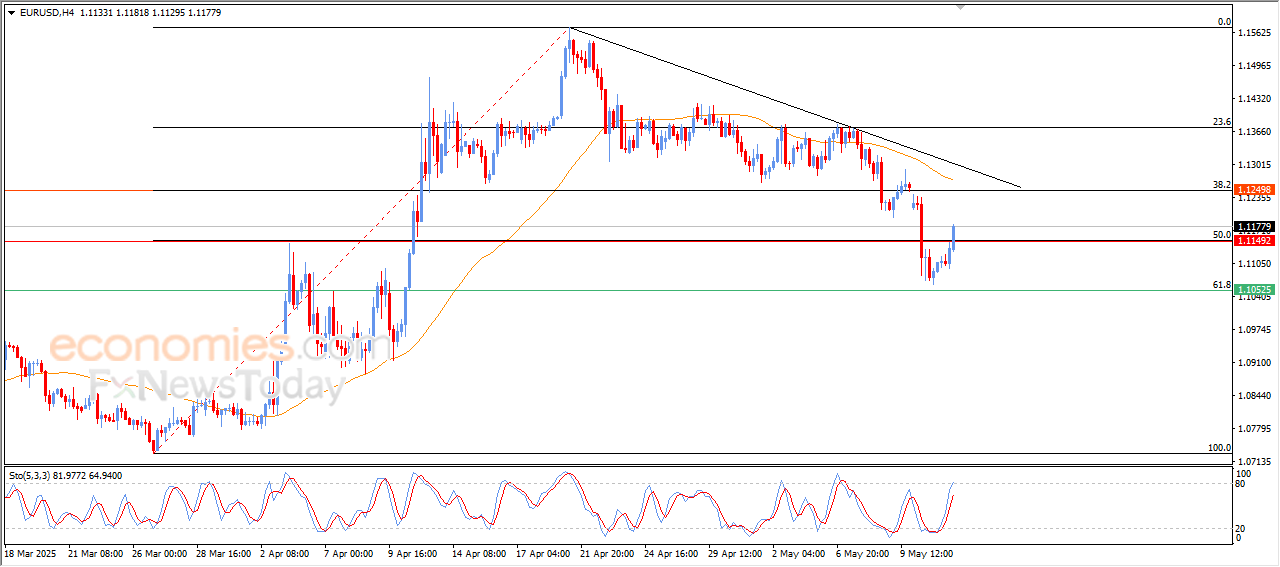Select the black 1.11779 current price tag
Viewport: 1280px width, 567px height.
click(1254, 228)
